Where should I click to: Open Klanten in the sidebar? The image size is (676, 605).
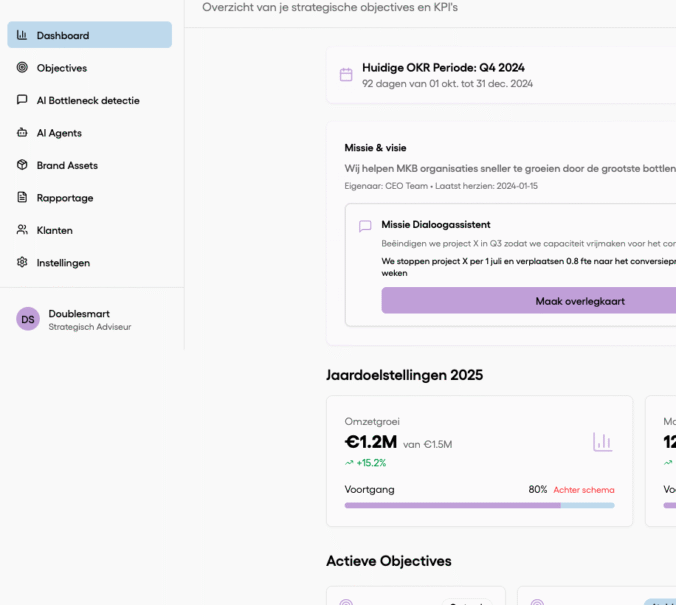(x=55, y=230)
